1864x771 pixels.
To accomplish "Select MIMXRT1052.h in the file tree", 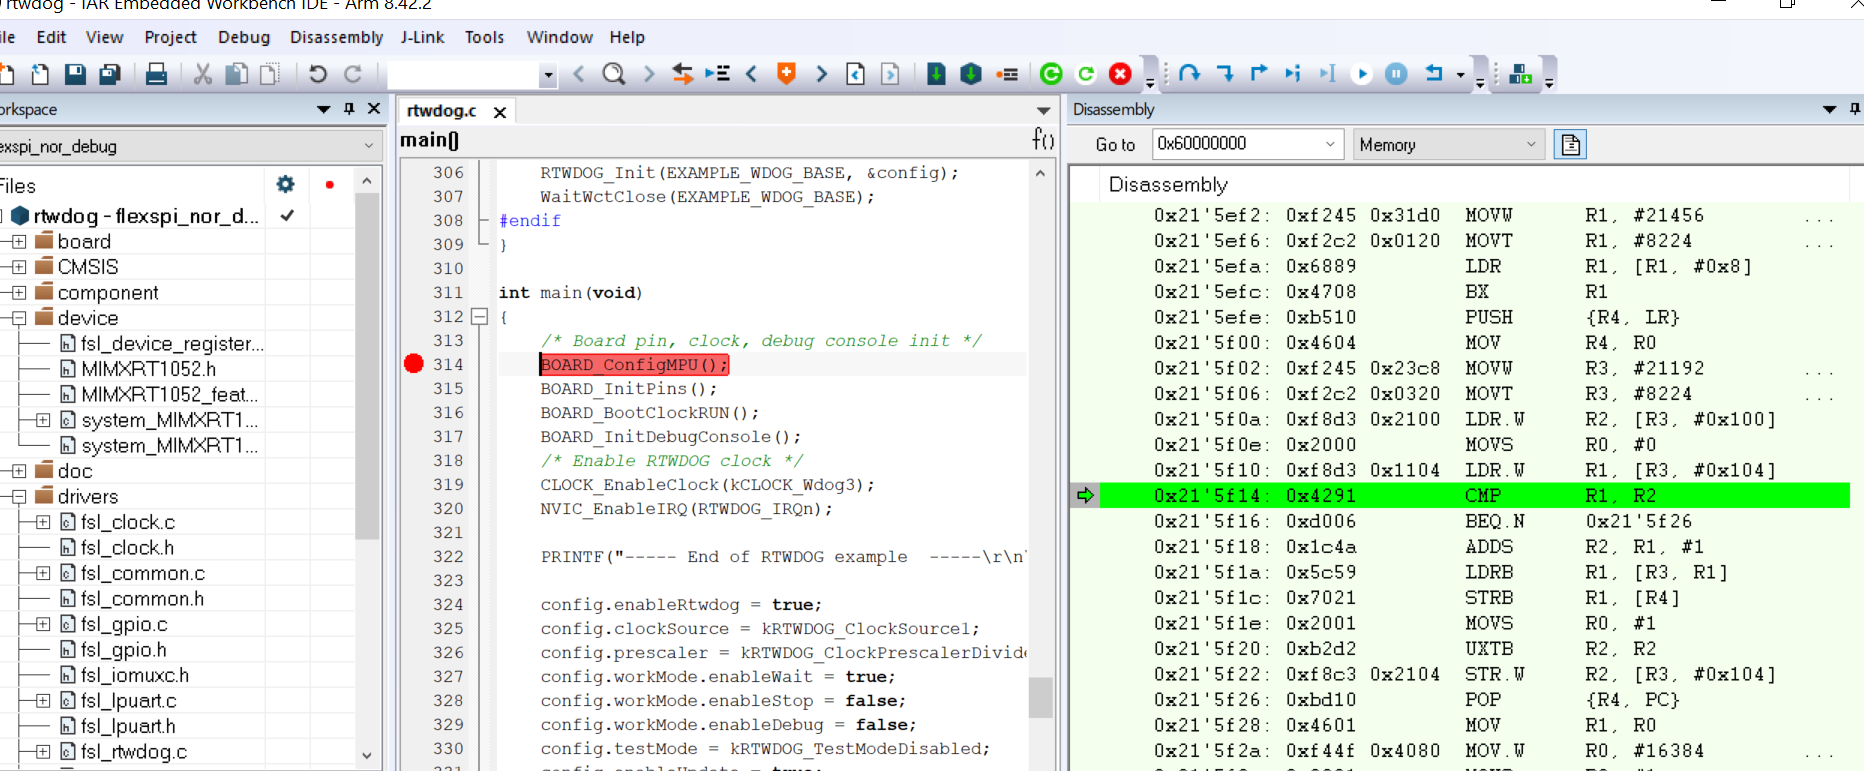I will tap(149, 369).
